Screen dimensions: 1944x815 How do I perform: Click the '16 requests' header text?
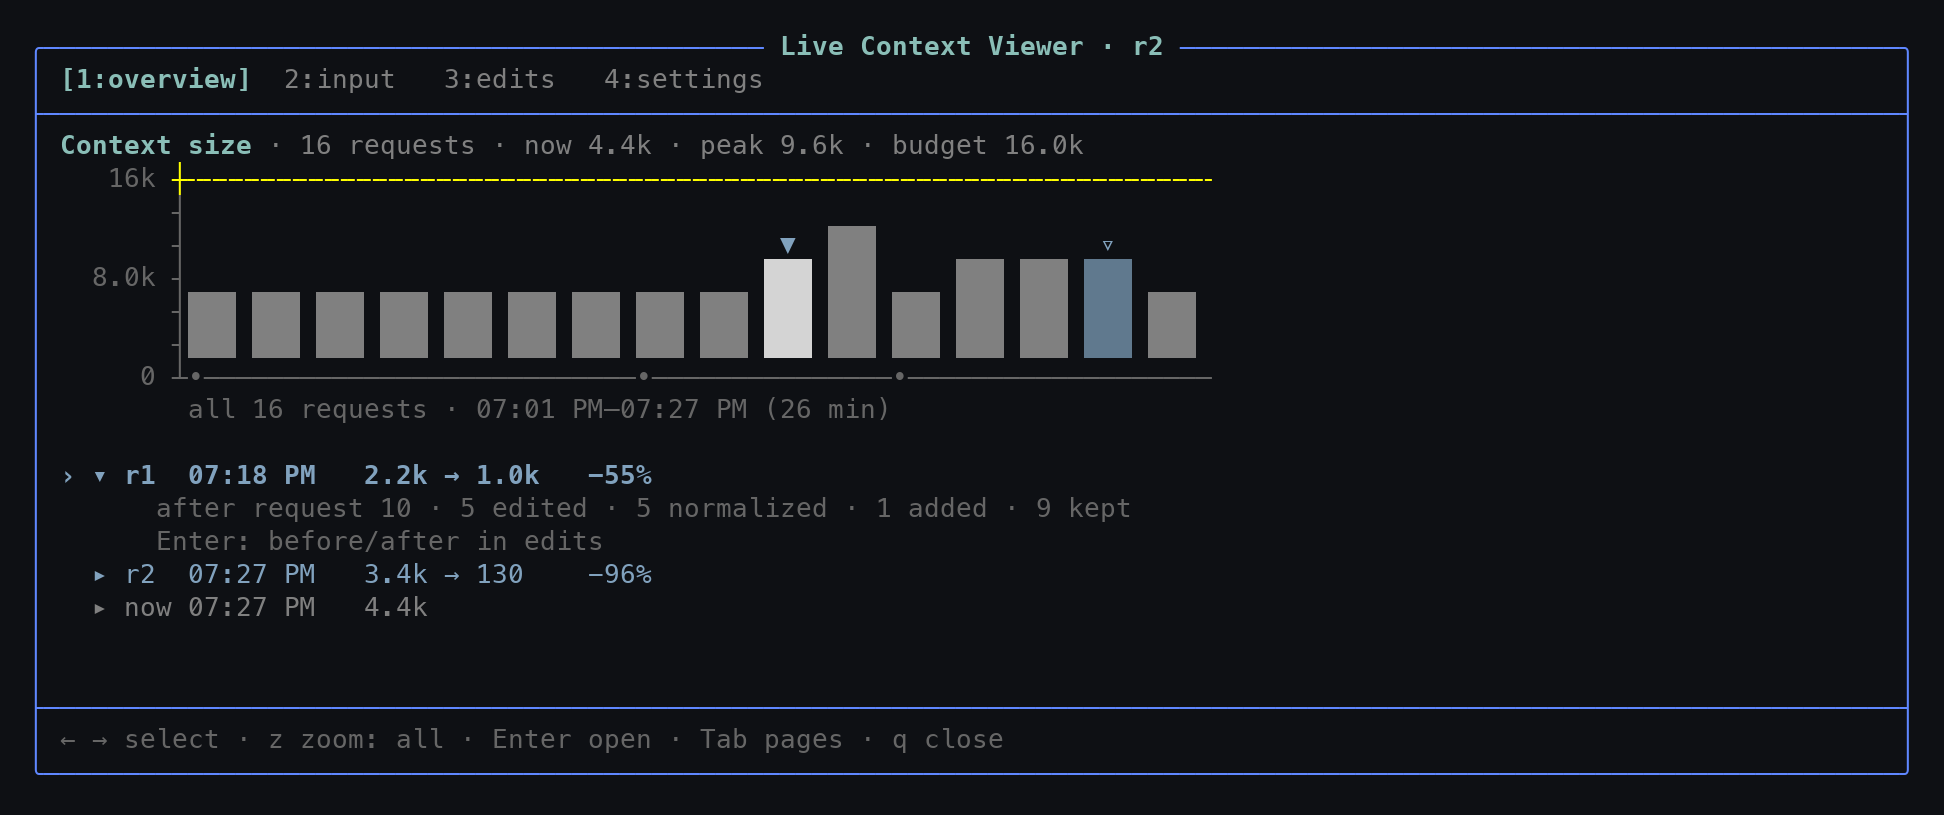[x=388, y=145]
